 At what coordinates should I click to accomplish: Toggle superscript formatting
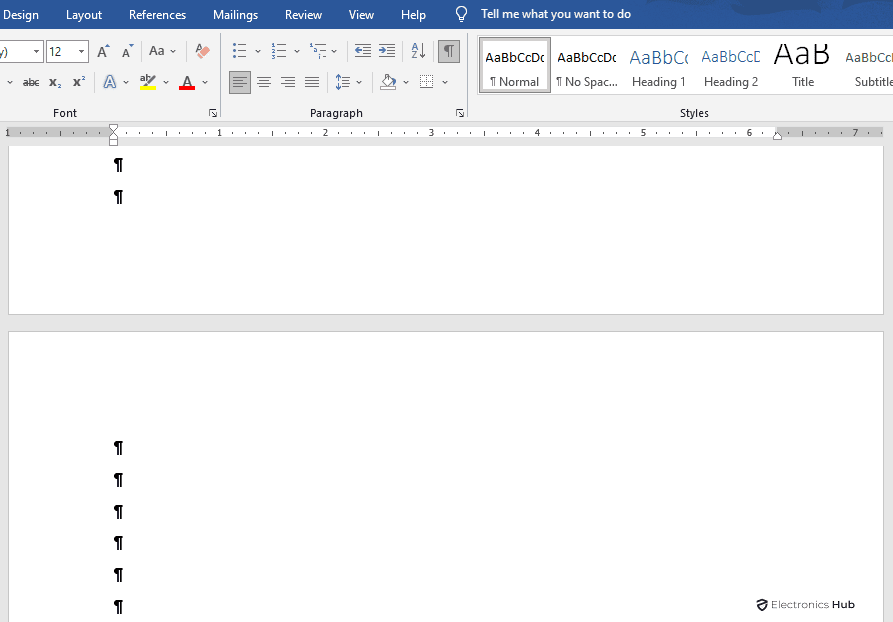click(x=79, y=82)
